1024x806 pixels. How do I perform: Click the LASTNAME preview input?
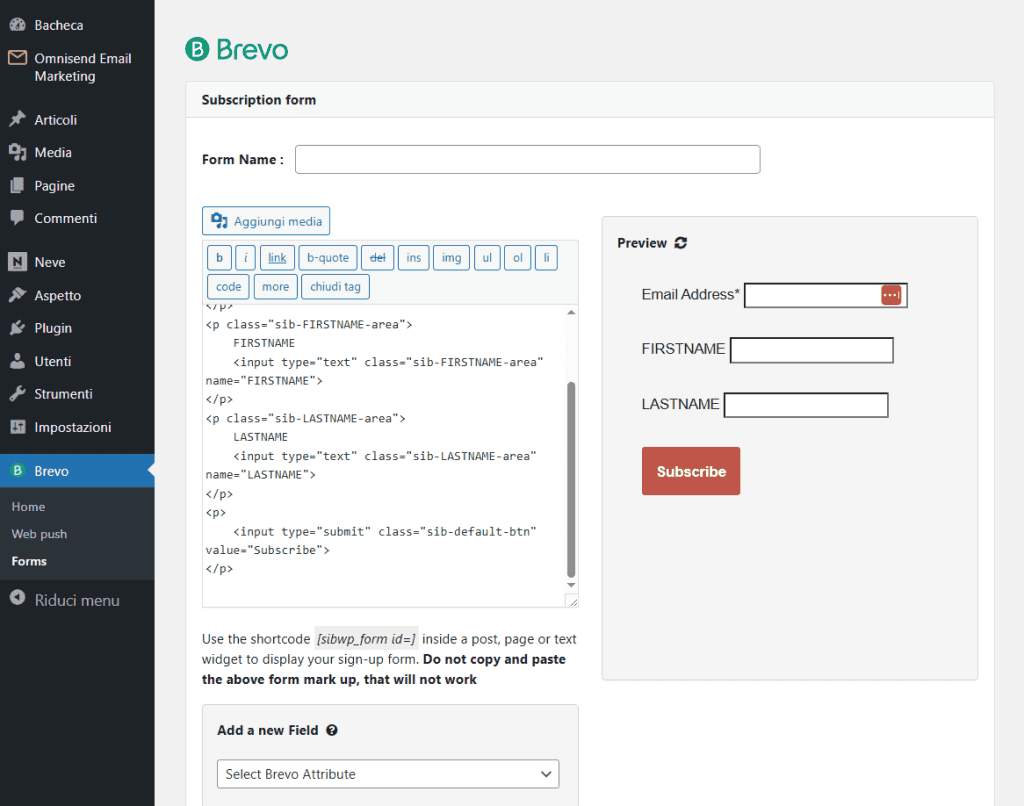click(806, 405)
